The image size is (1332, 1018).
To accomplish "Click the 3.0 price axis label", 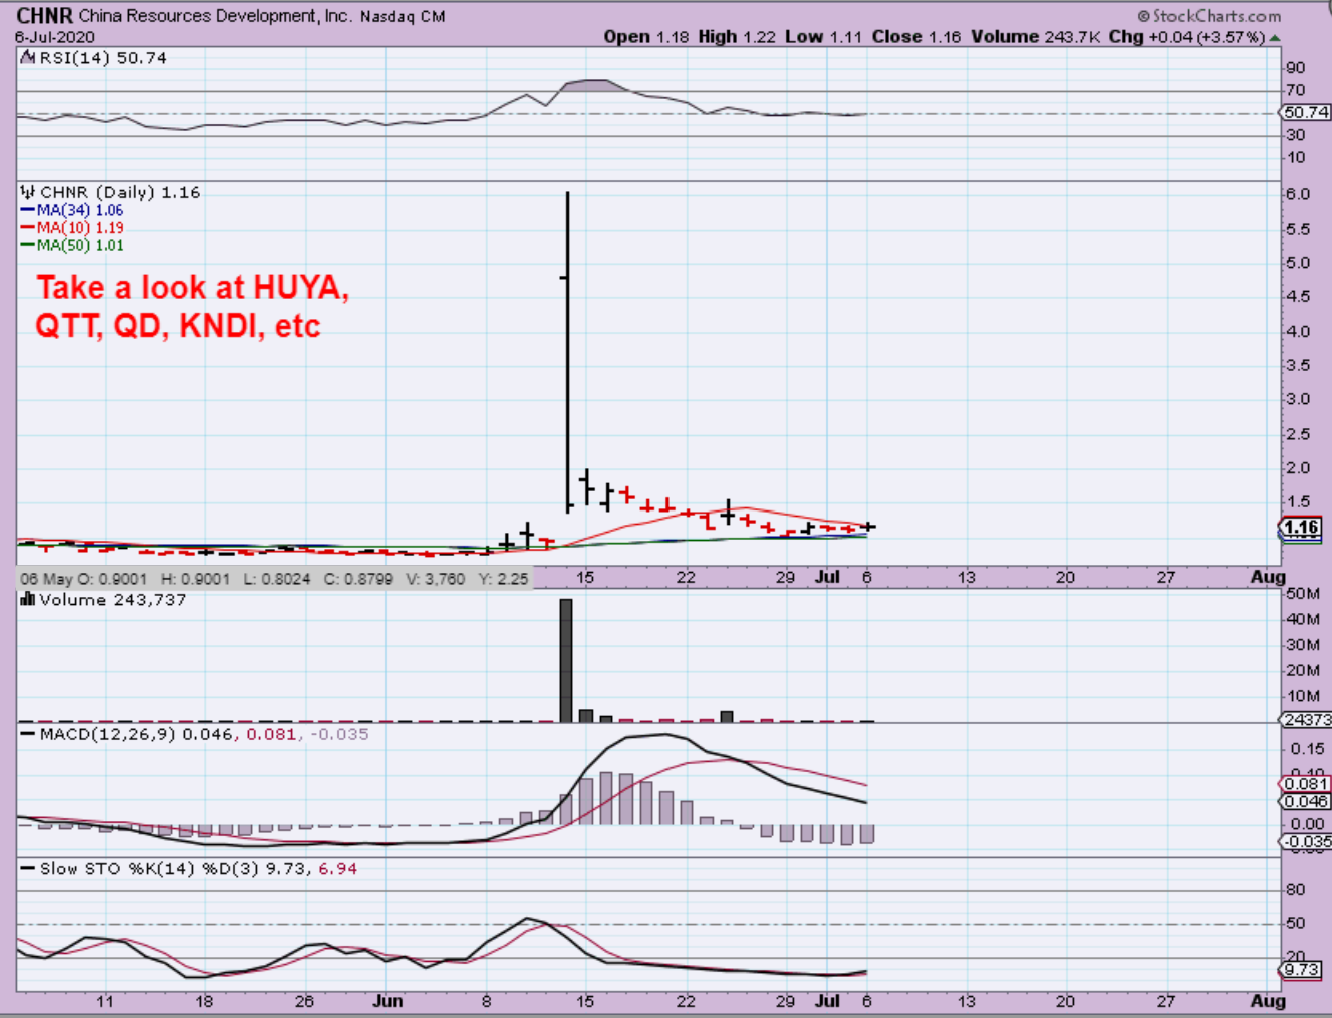I will tap(1297, 399).
